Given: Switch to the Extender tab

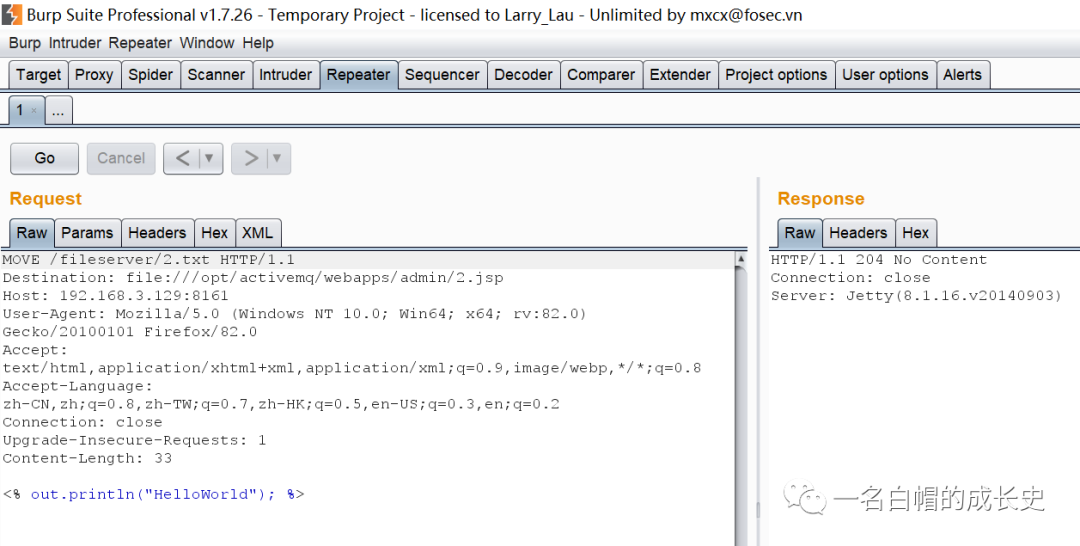Looking at the screenshot, I should 681,75.
